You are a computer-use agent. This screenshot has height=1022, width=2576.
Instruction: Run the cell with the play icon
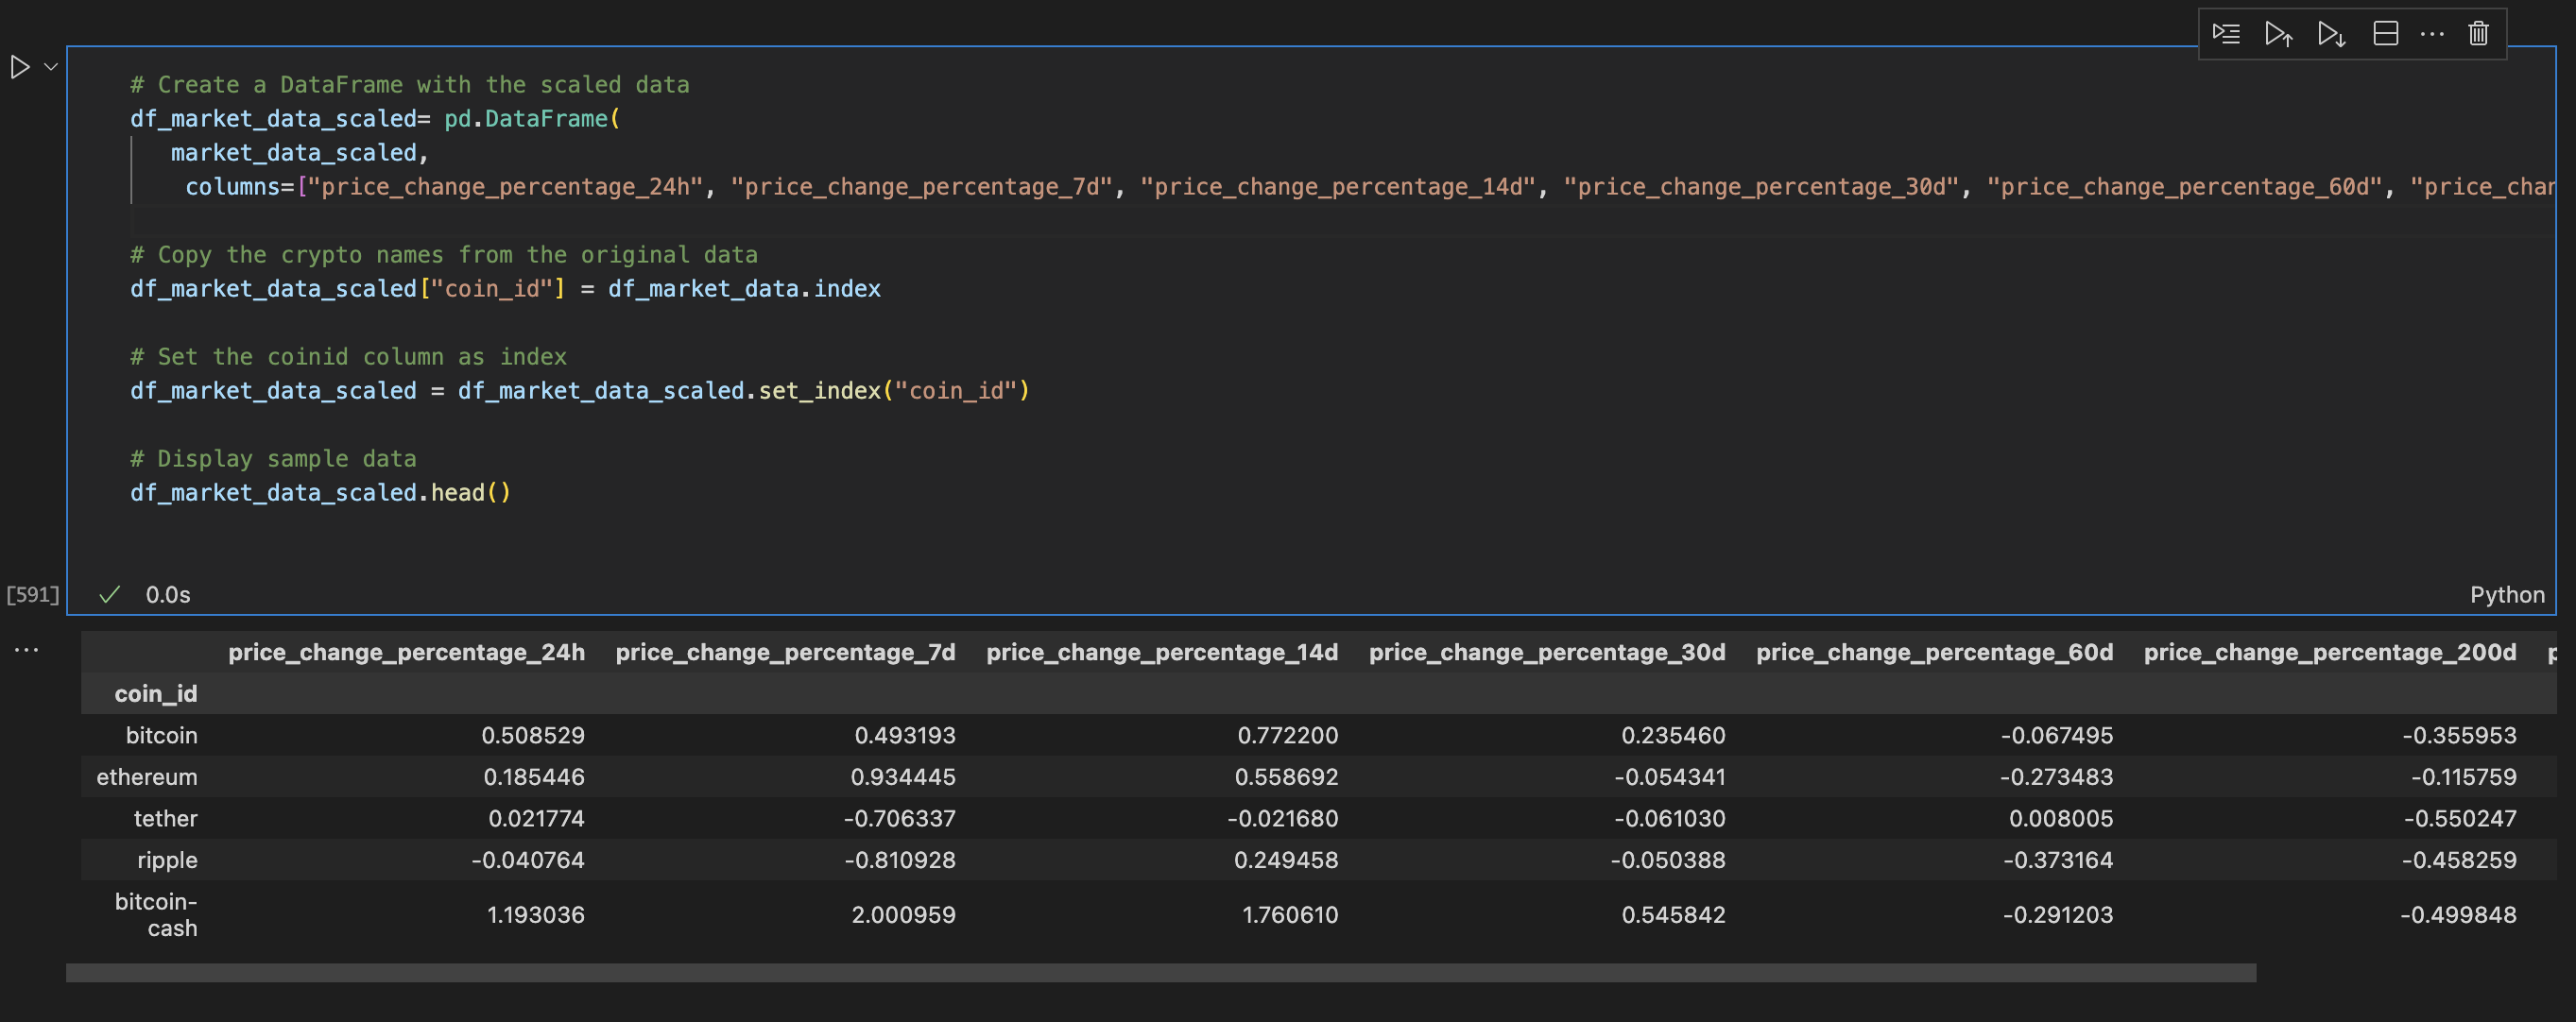click(x=19, y=67)
